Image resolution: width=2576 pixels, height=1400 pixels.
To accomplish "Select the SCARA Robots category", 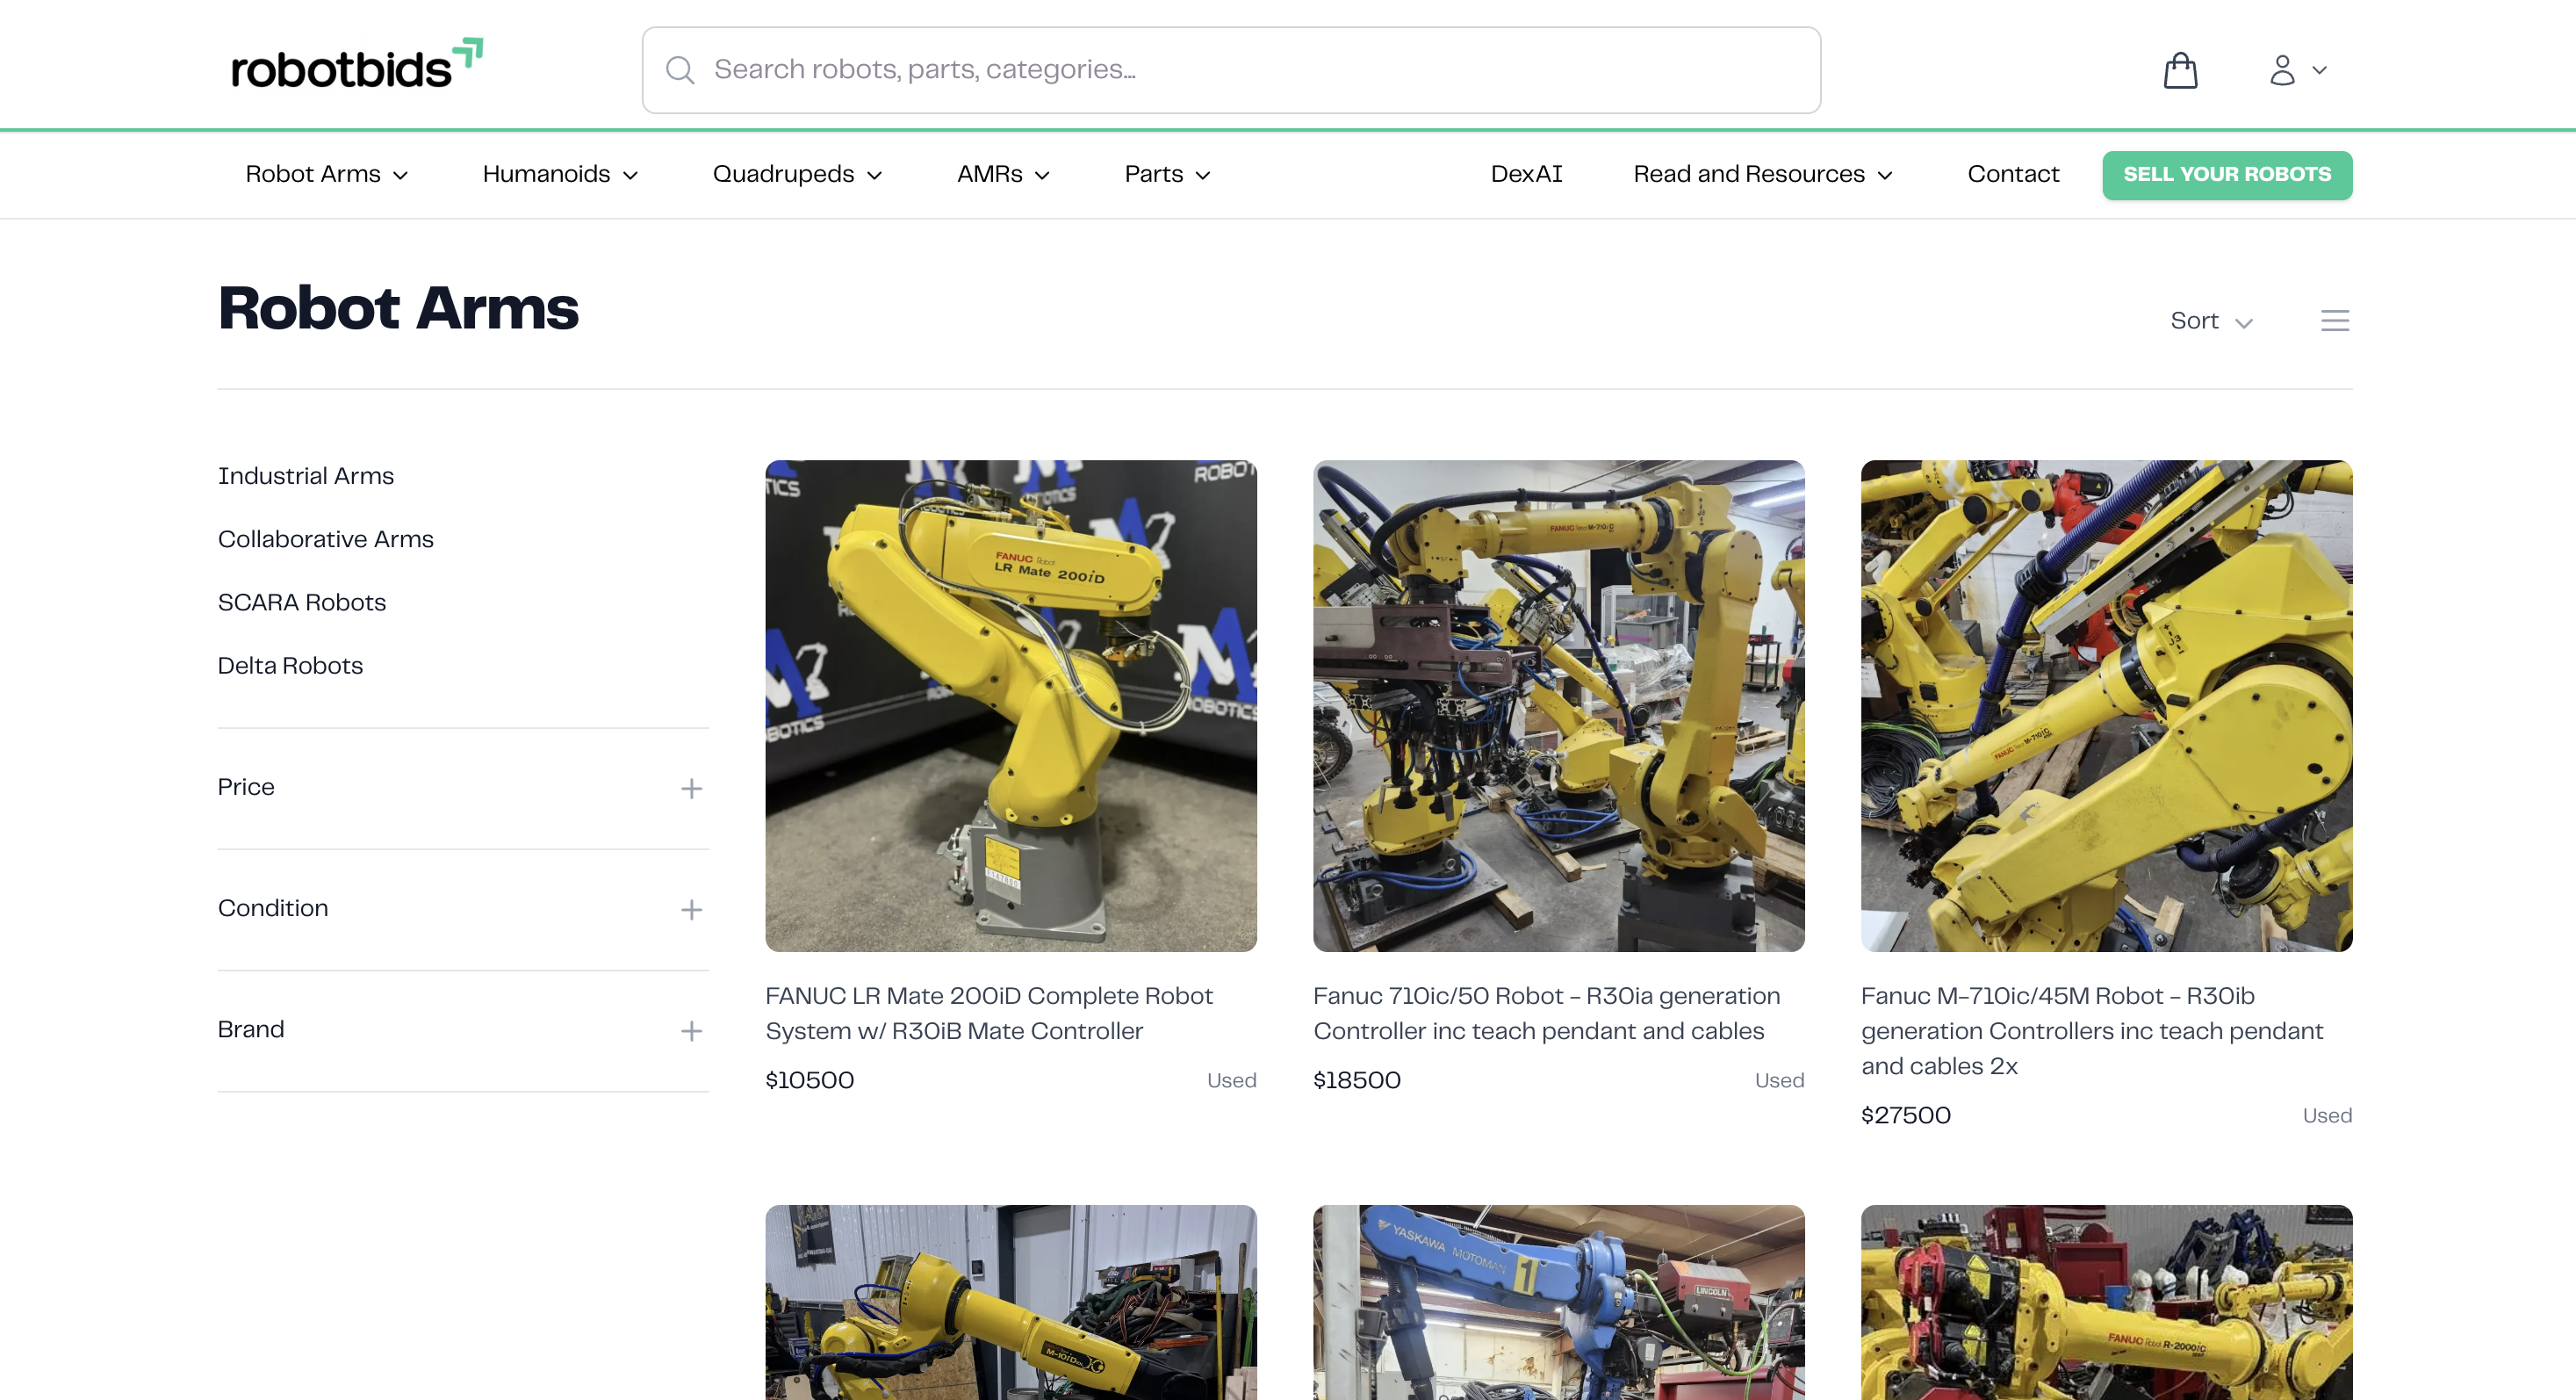I will point(301,603).
